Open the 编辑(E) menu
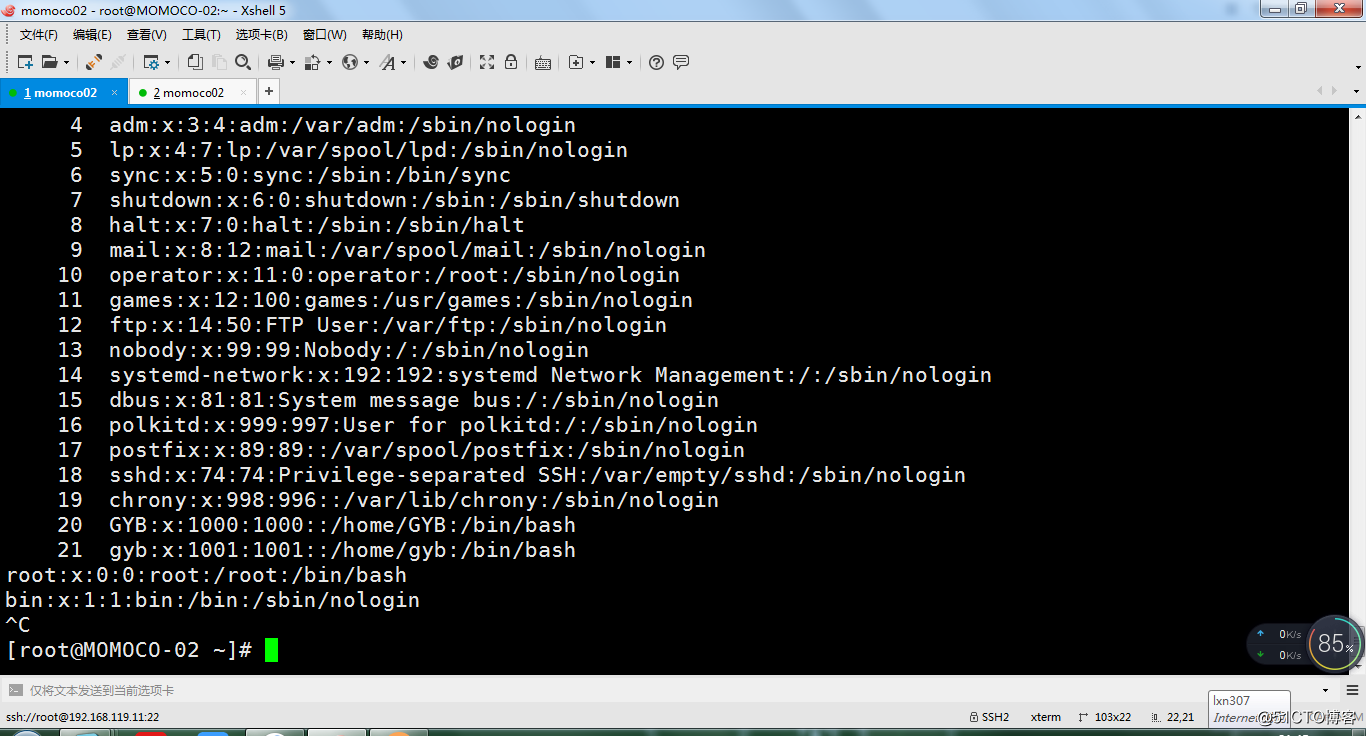 [92, 35]
